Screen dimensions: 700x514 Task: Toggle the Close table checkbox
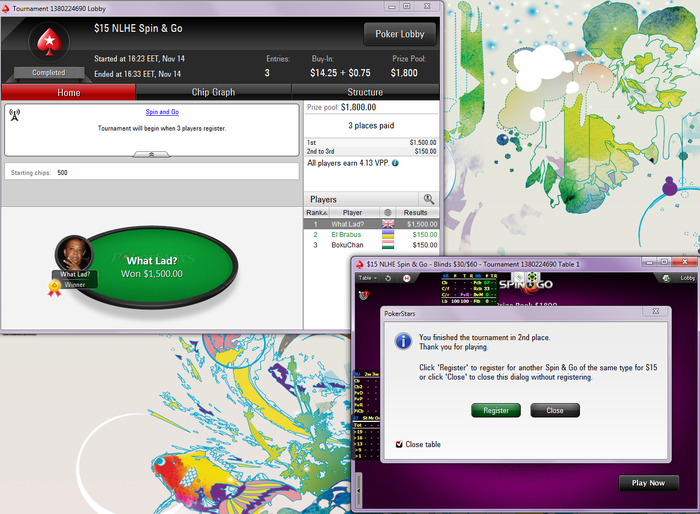coord(399,444)
